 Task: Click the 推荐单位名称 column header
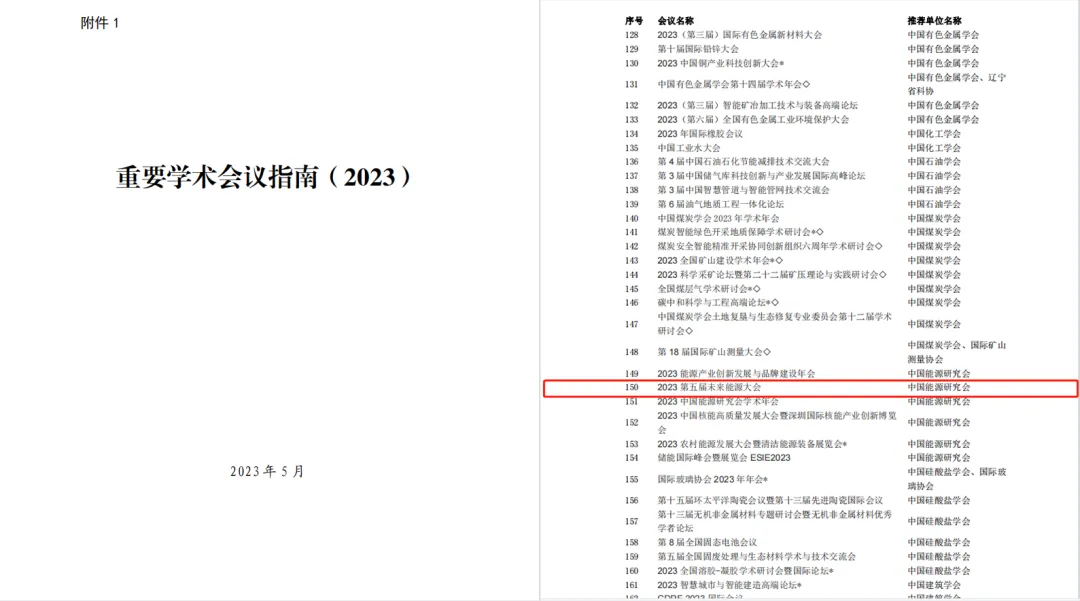coord(934,20)
